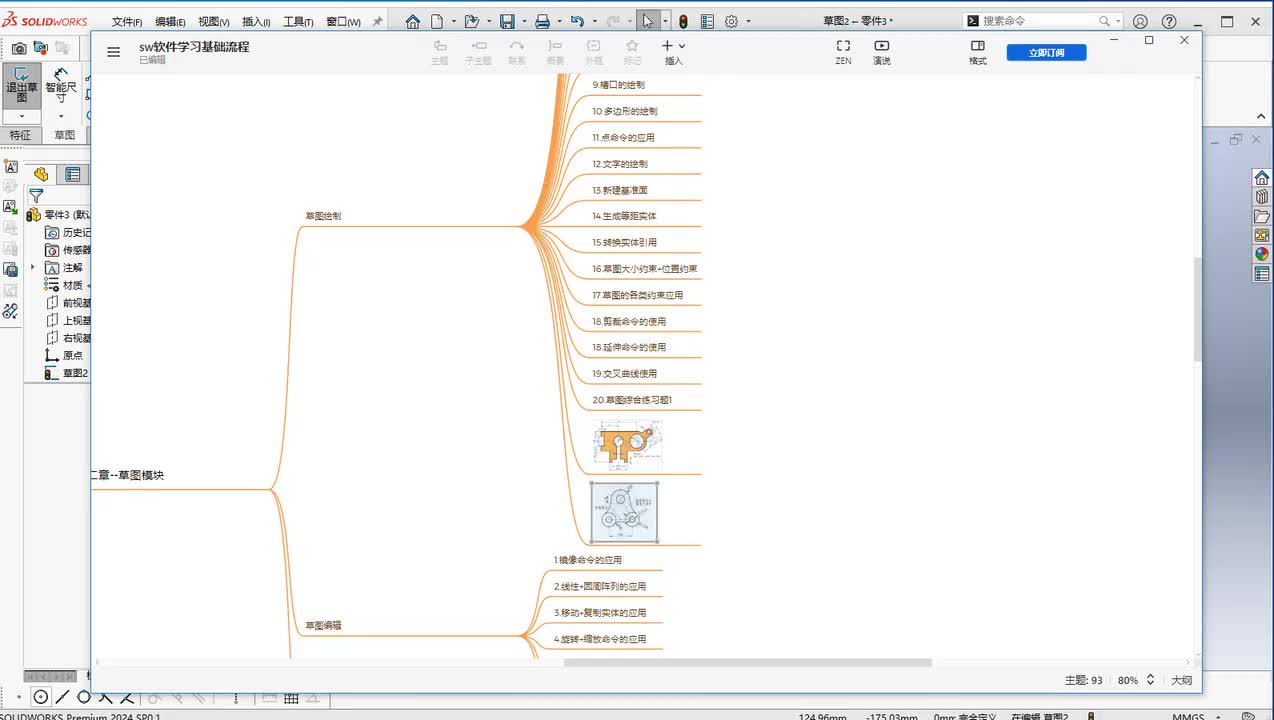This screenshot has width=1274, height=720.
Task: Click the New document icon in SolidWorks
Action: click(x=437, y=21)
